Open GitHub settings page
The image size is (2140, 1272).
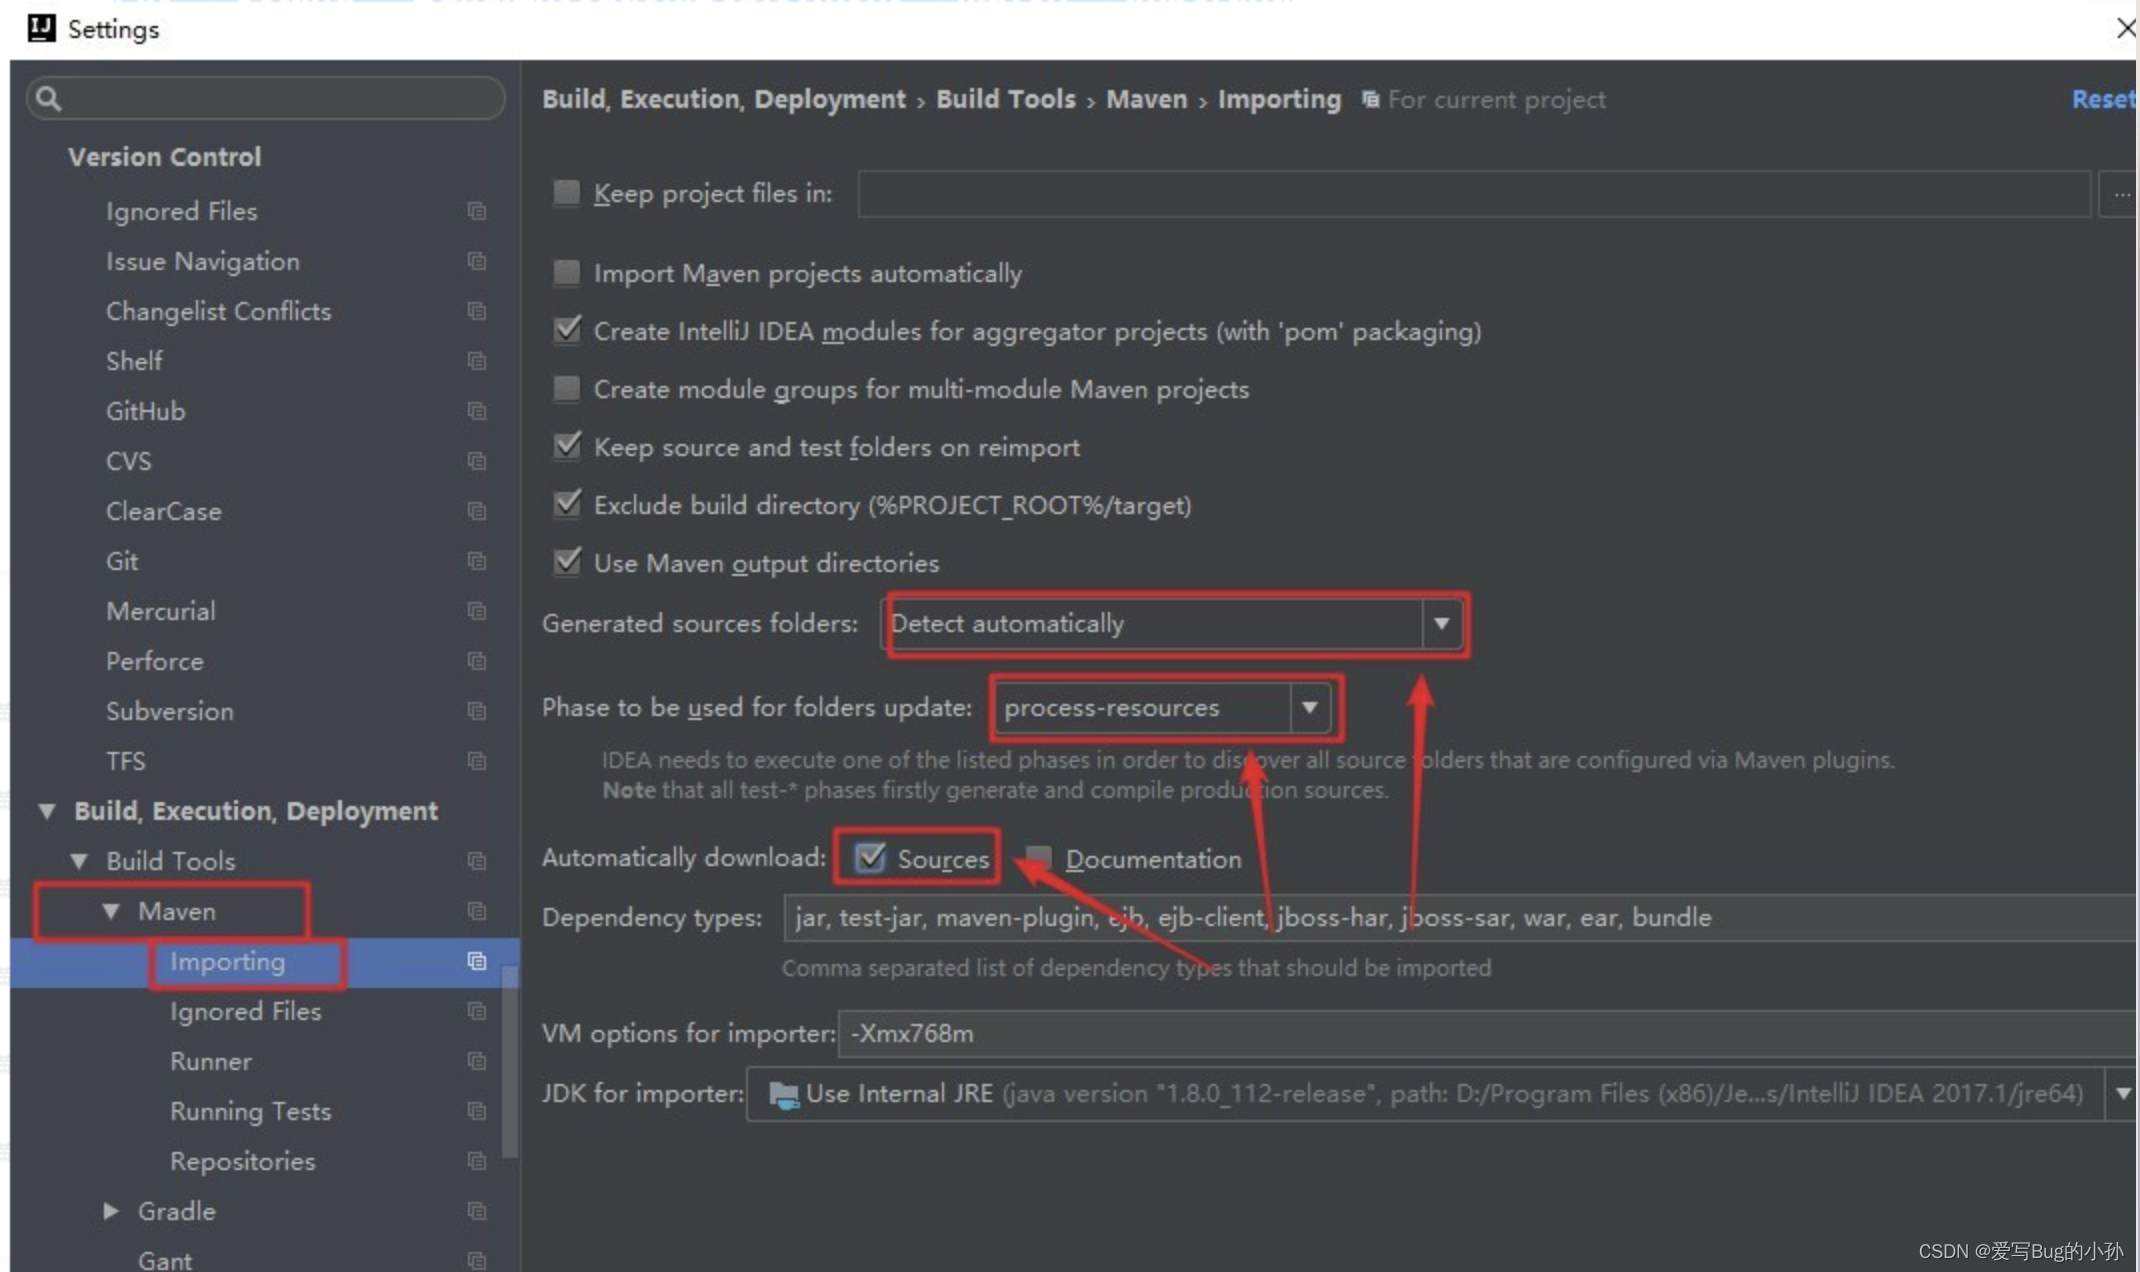tap(145, 411)
